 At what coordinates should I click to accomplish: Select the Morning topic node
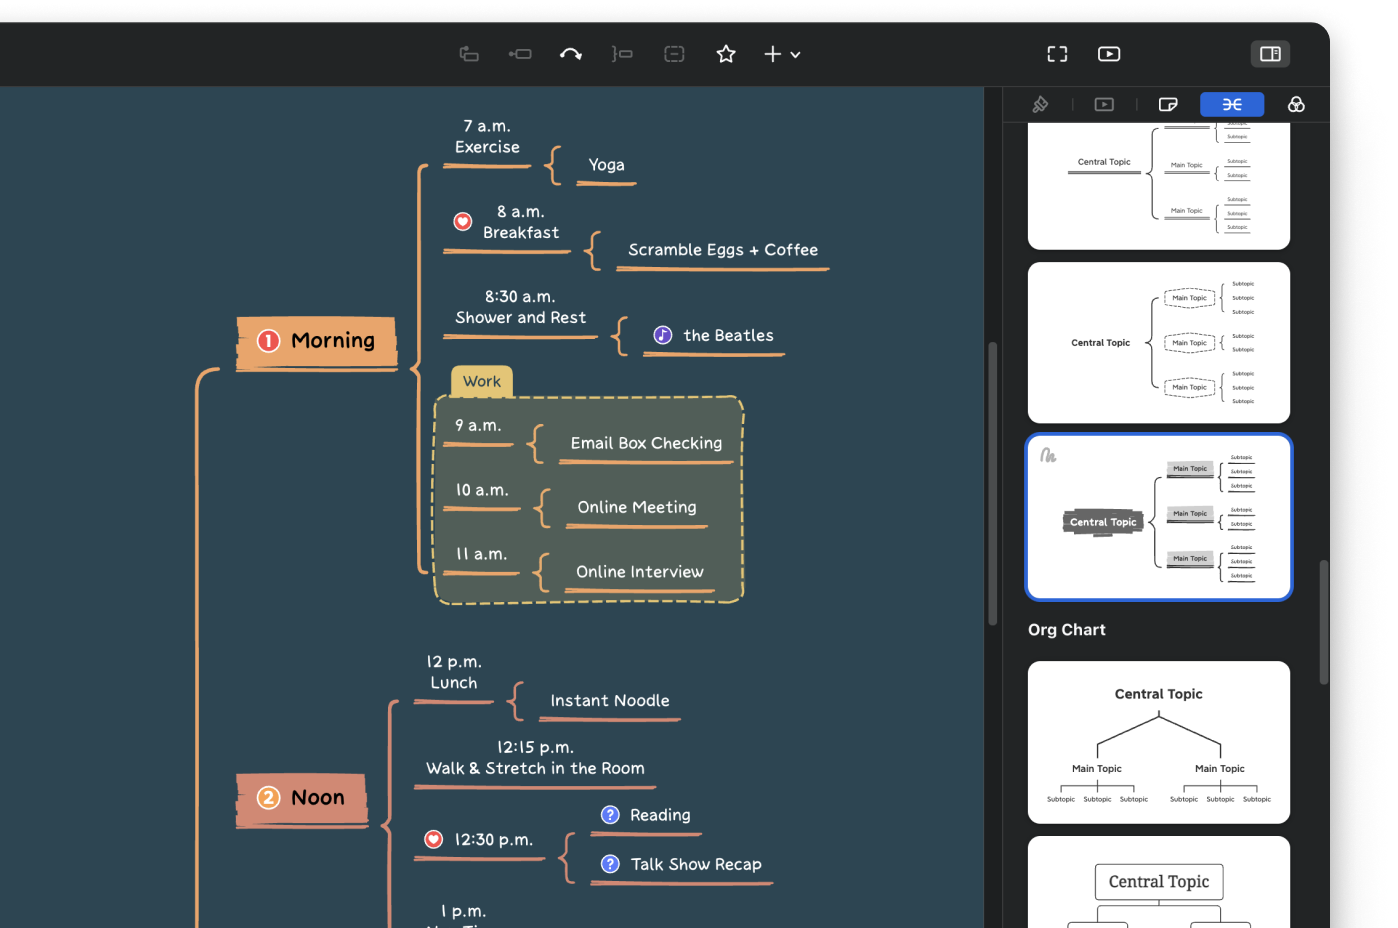(x=317, y=340)
